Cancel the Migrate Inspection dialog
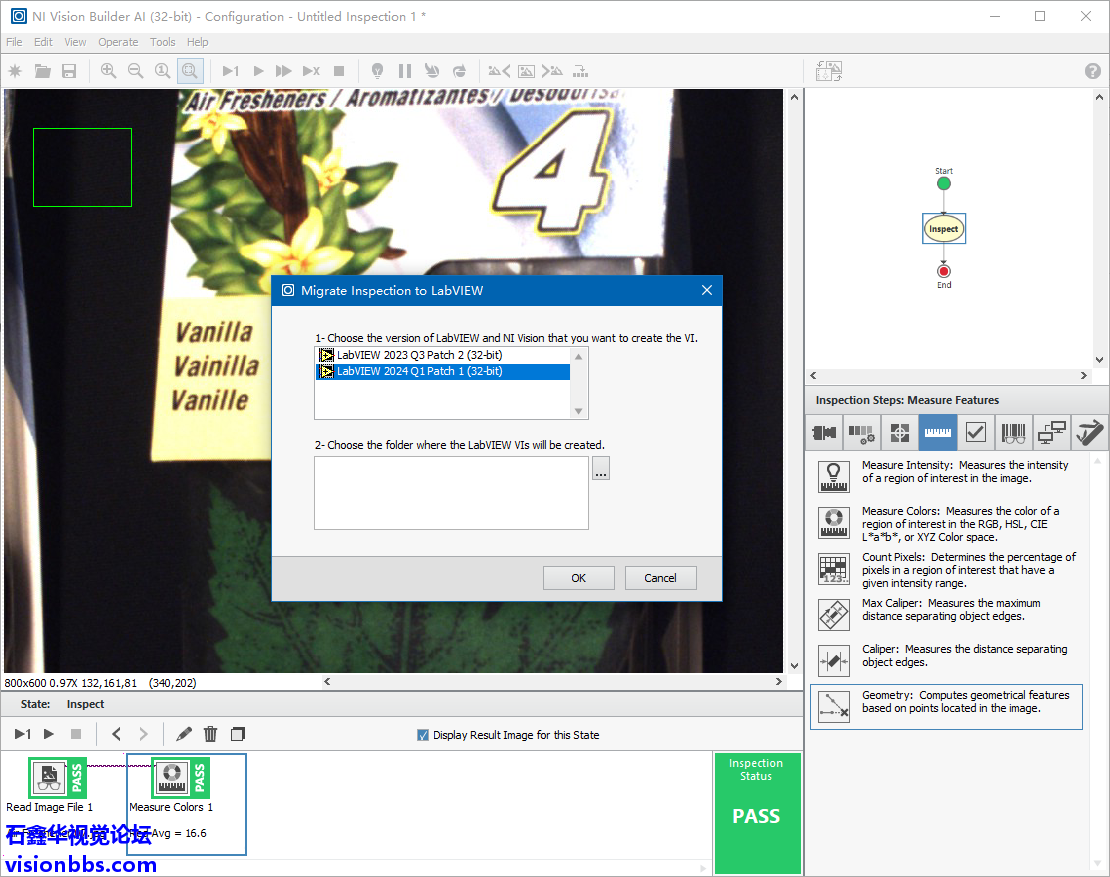Viewport: 1110px width, 877px height. 660,578
